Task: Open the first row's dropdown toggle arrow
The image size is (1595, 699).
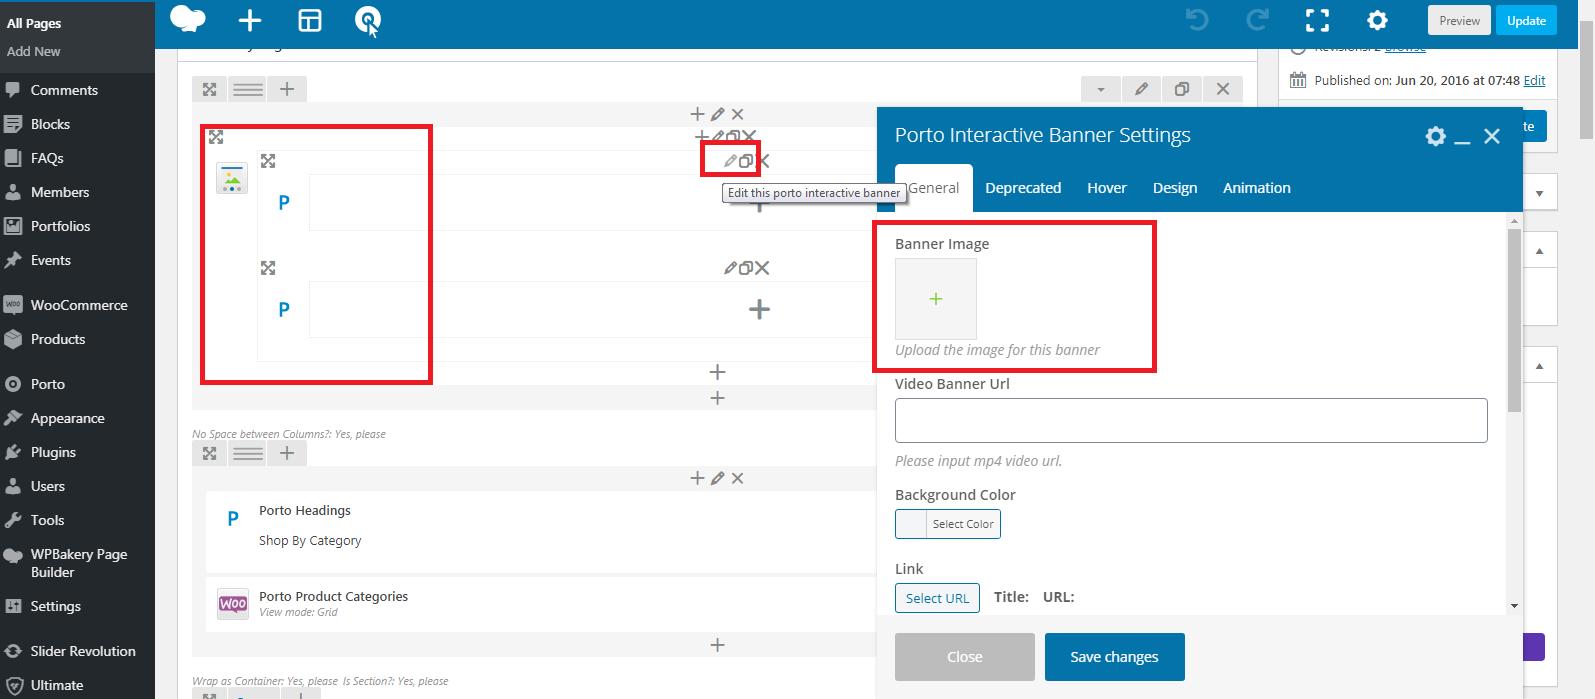Action: pyautogui.click(x=1101, y=89)
